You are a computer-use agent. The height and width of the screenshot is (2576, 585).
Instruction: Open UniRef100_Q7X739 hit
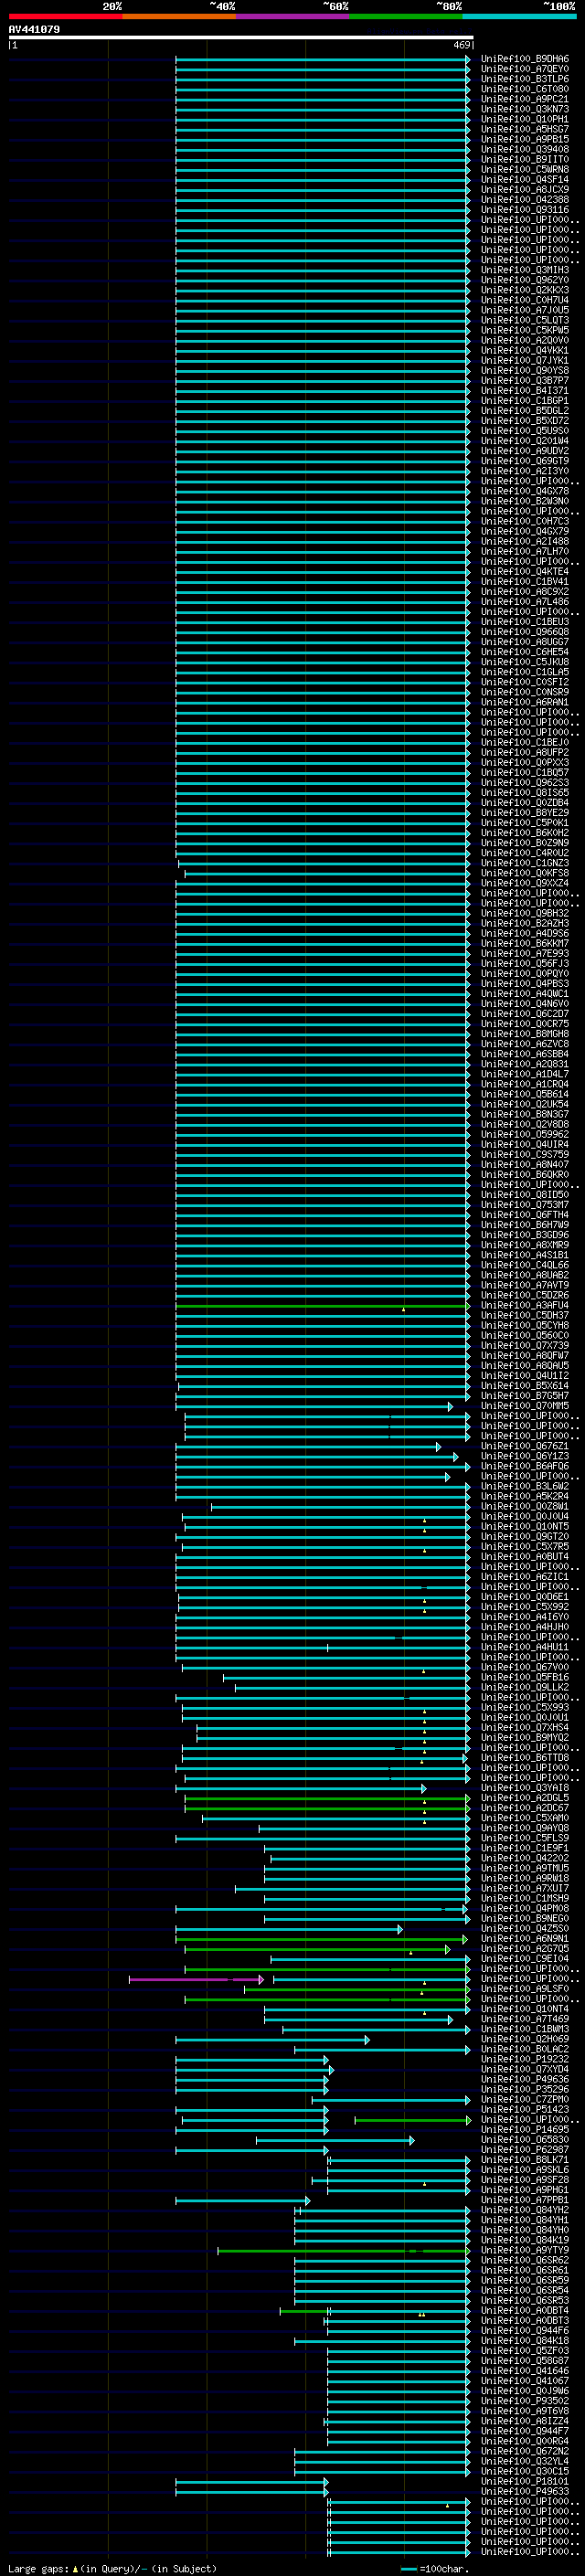click(525, 1345)
